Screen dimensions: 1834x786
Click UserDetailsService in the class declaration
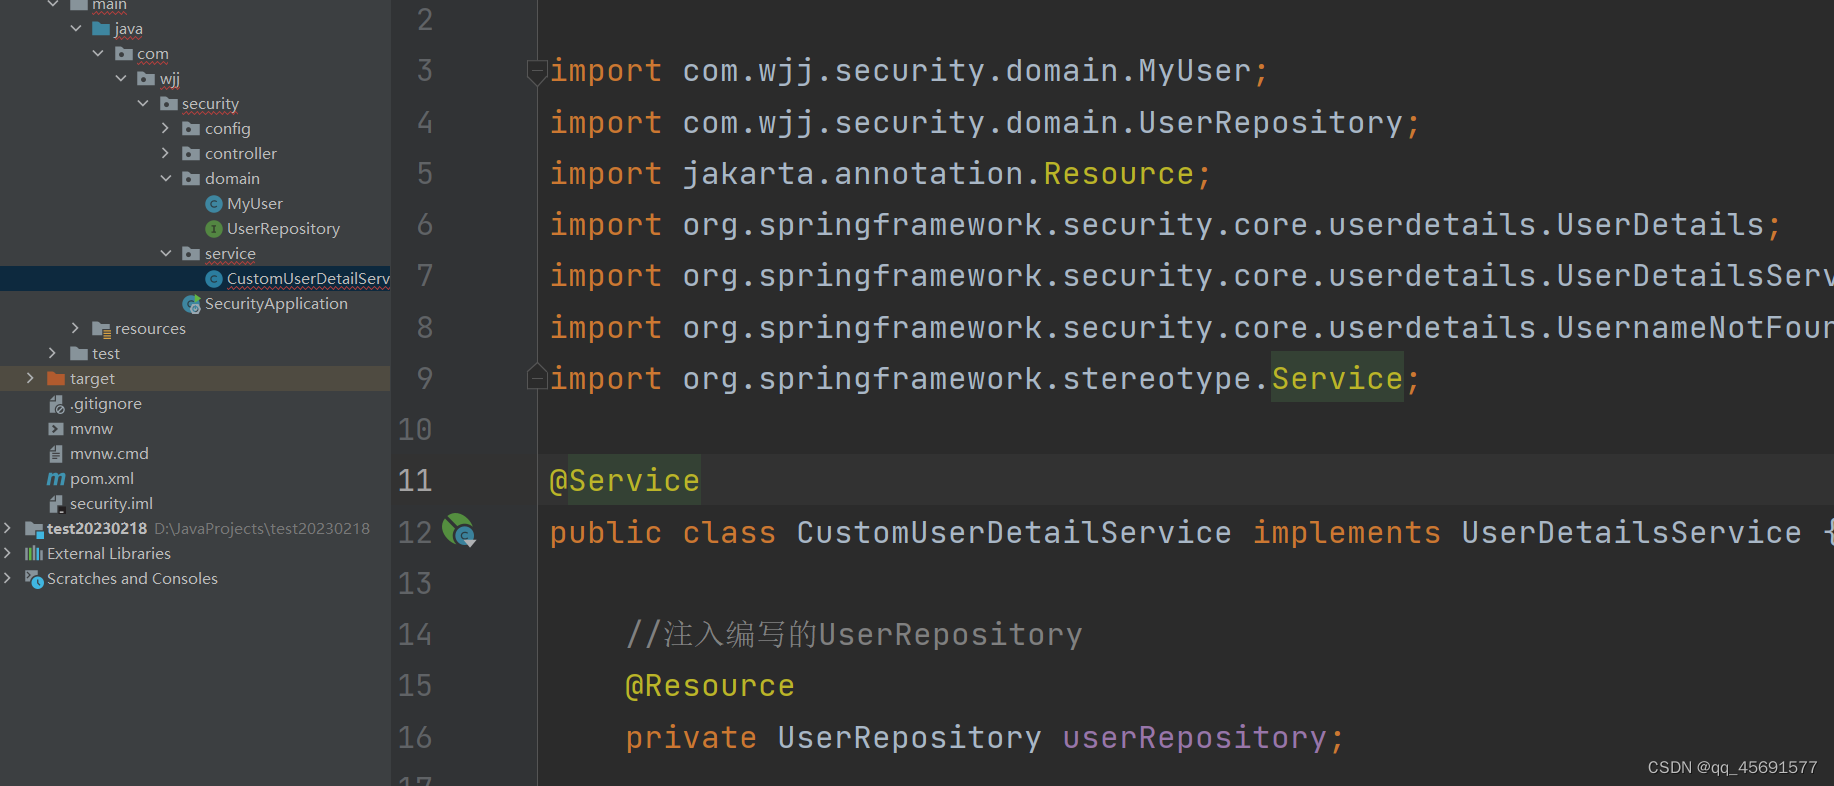1631,532
